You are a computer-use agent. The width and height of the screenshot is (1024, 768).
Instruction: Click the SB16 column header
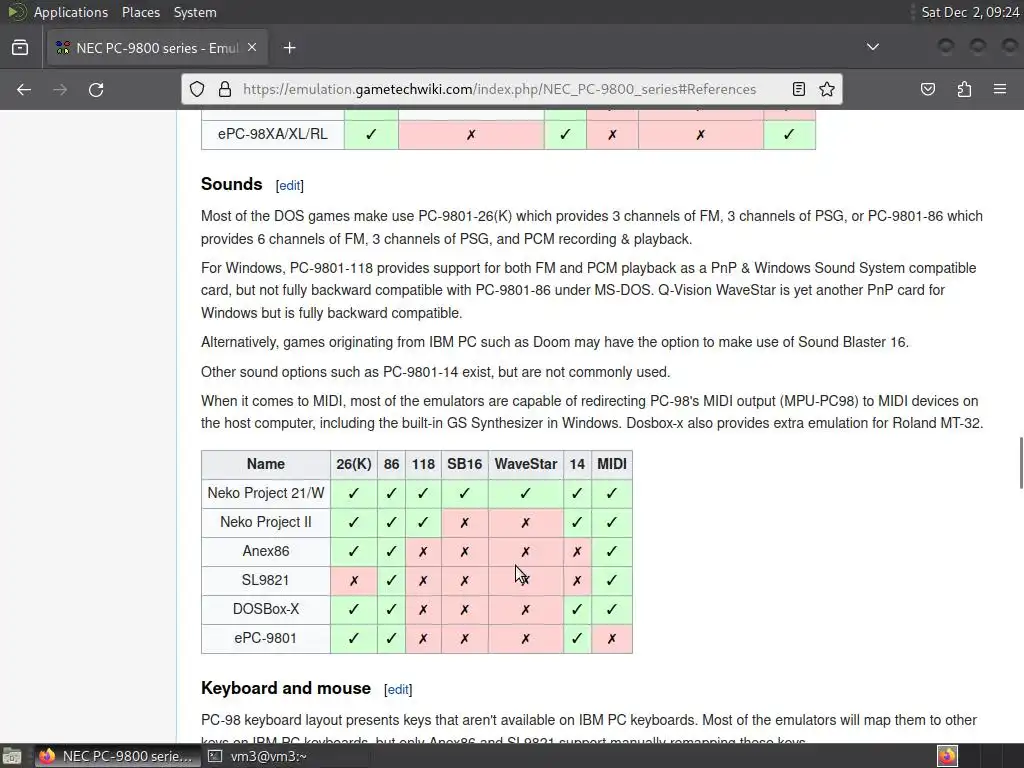click(464, 464)
